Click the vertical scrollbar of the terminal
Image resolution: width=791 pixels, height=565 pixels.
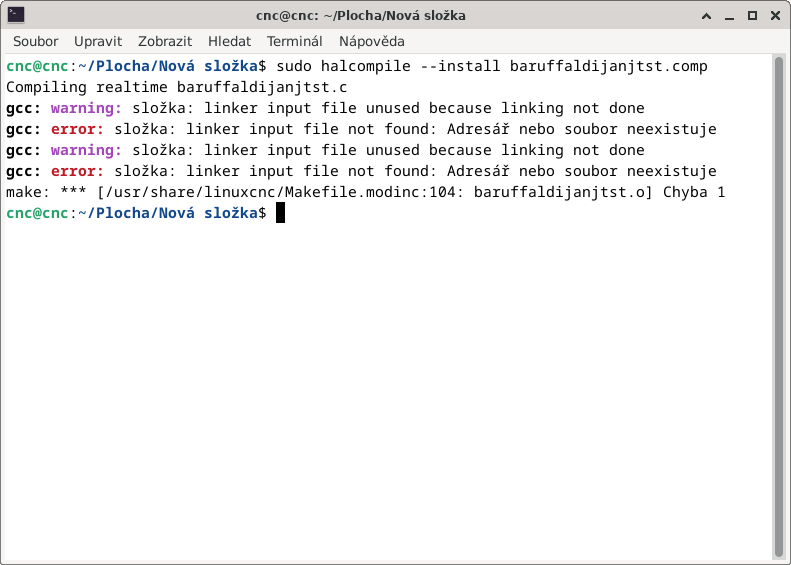click(x=779, y=300)
